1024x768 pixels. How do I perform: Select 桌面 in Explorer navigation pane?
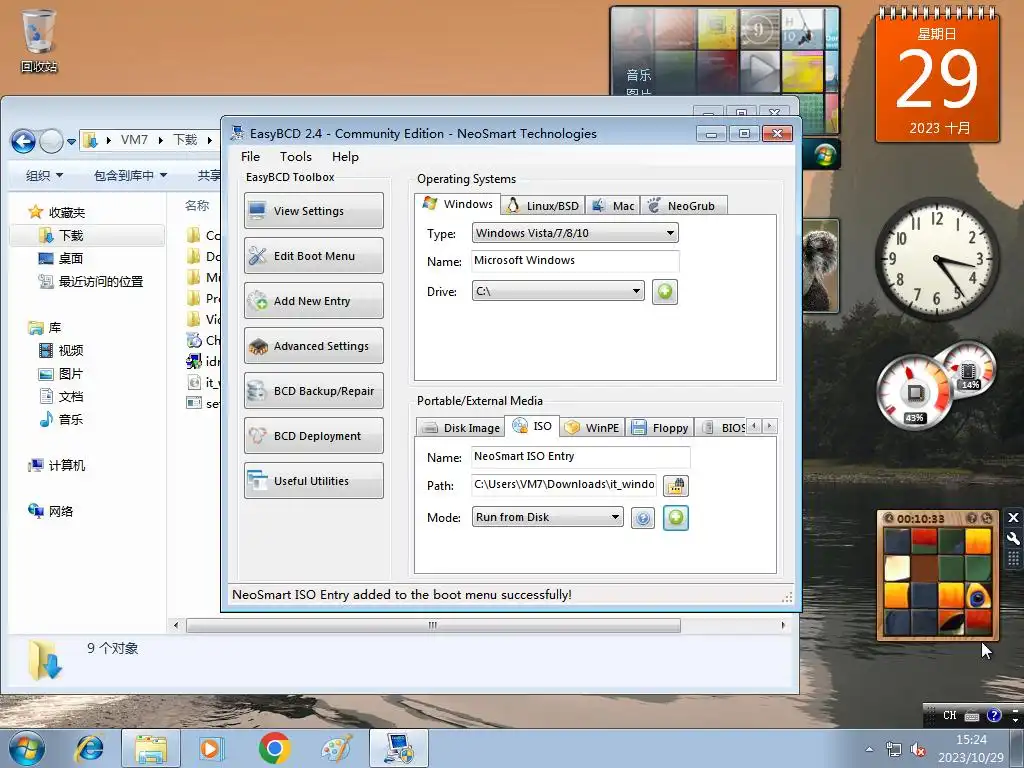coord(70,258)
